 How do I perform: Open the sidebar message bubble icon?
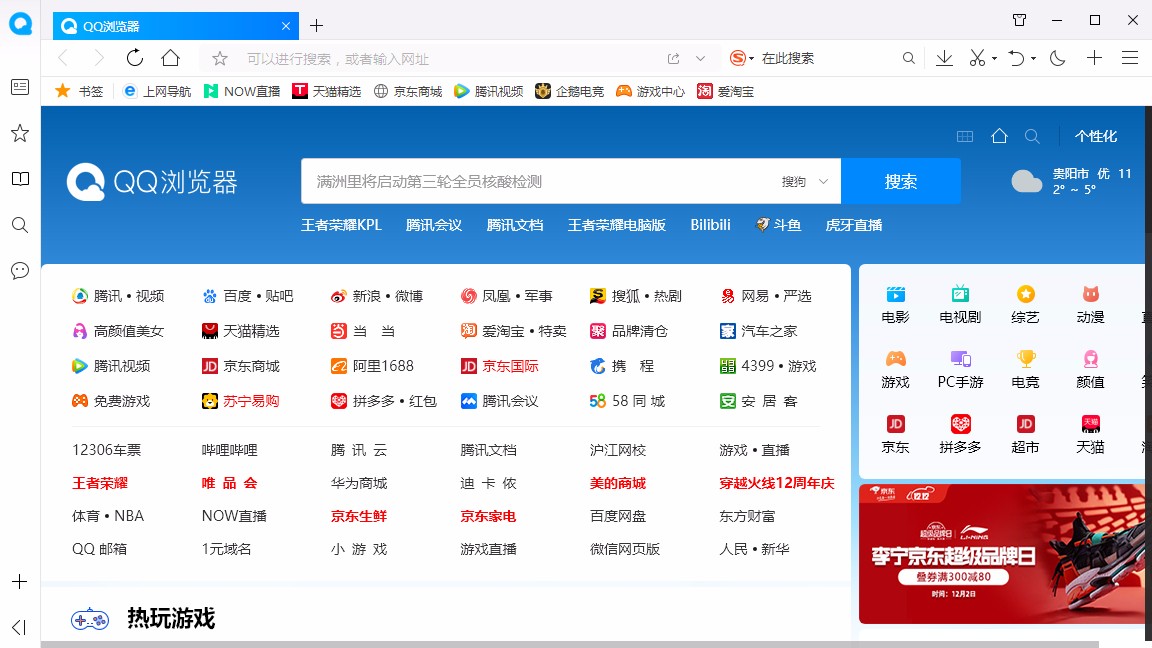(19, 271)
